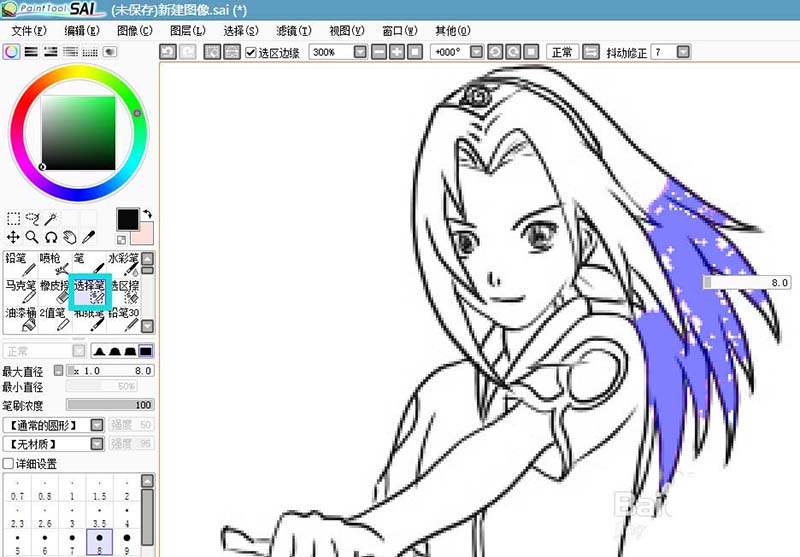The image size is (800, 557).
Task: Choose the 马克笔 marker brush
Action: (20, 291)
